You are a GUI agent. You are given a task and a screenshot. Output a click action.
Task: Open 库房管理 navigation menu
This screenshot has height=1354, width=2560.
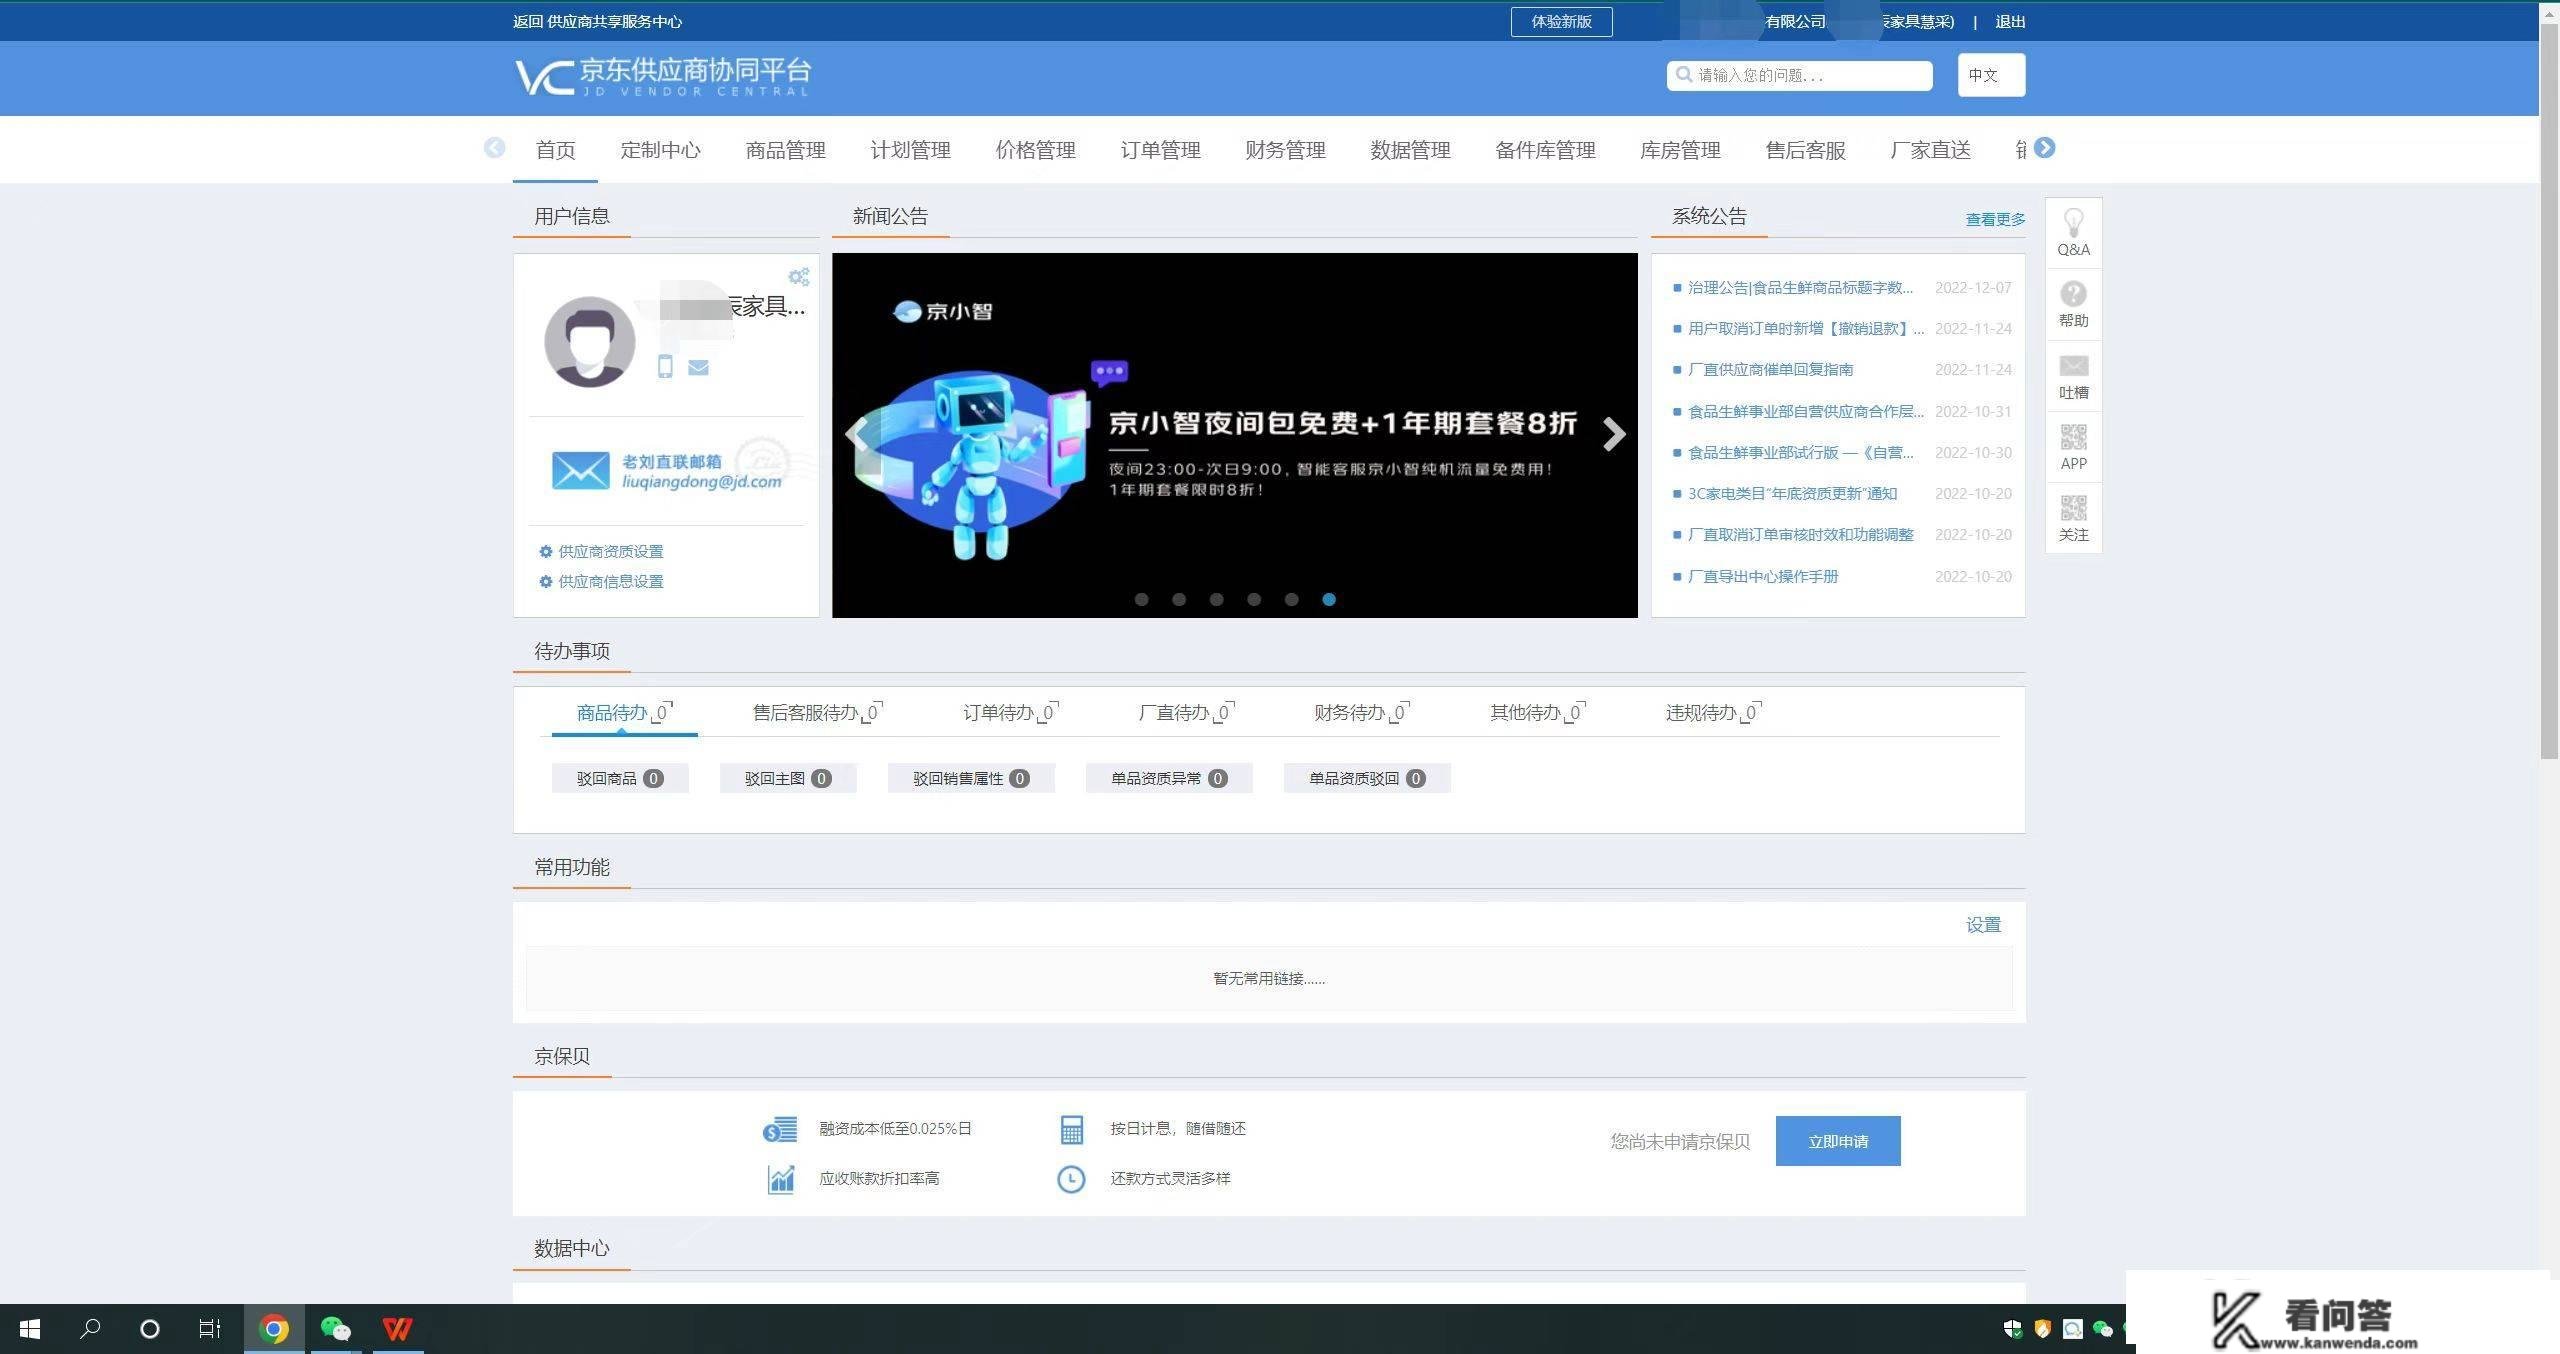(1680, 150)
